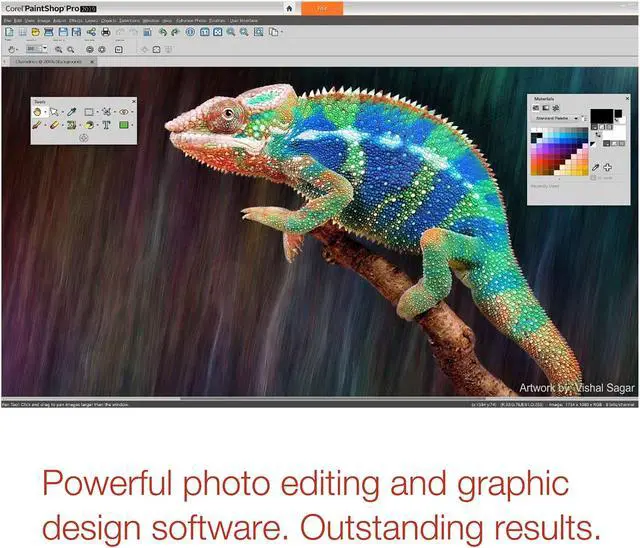Open the File menu
The height and width of the screenshot is (548, 640).
point(7,20)
